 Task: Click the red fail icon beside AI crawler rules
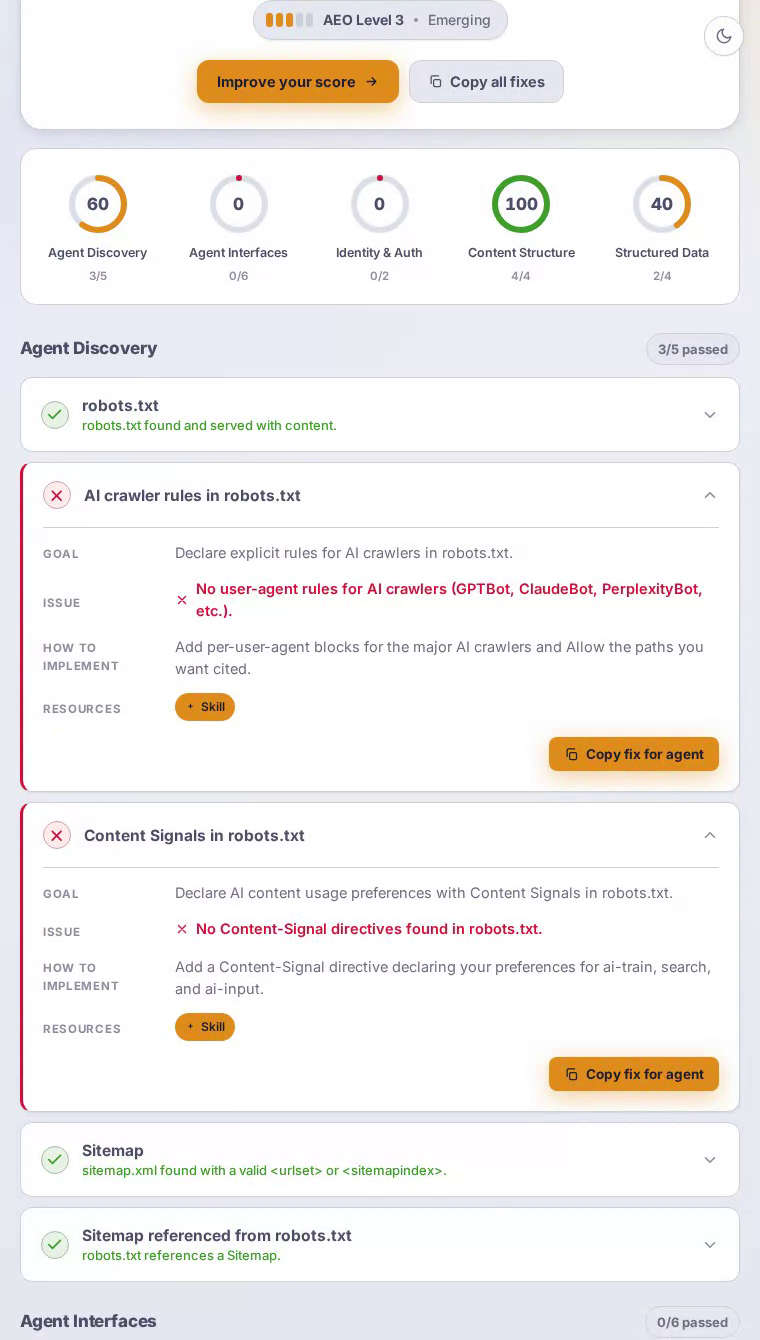click(x=57, y=495)
